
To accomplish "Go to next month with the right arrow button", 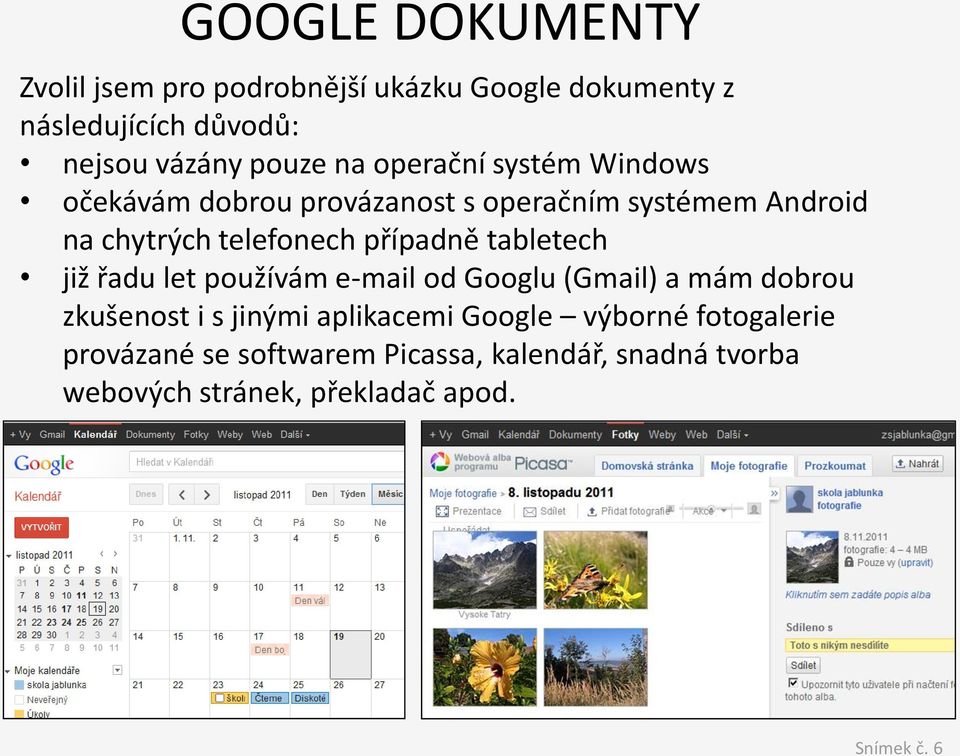I will (x=207, y=495).
